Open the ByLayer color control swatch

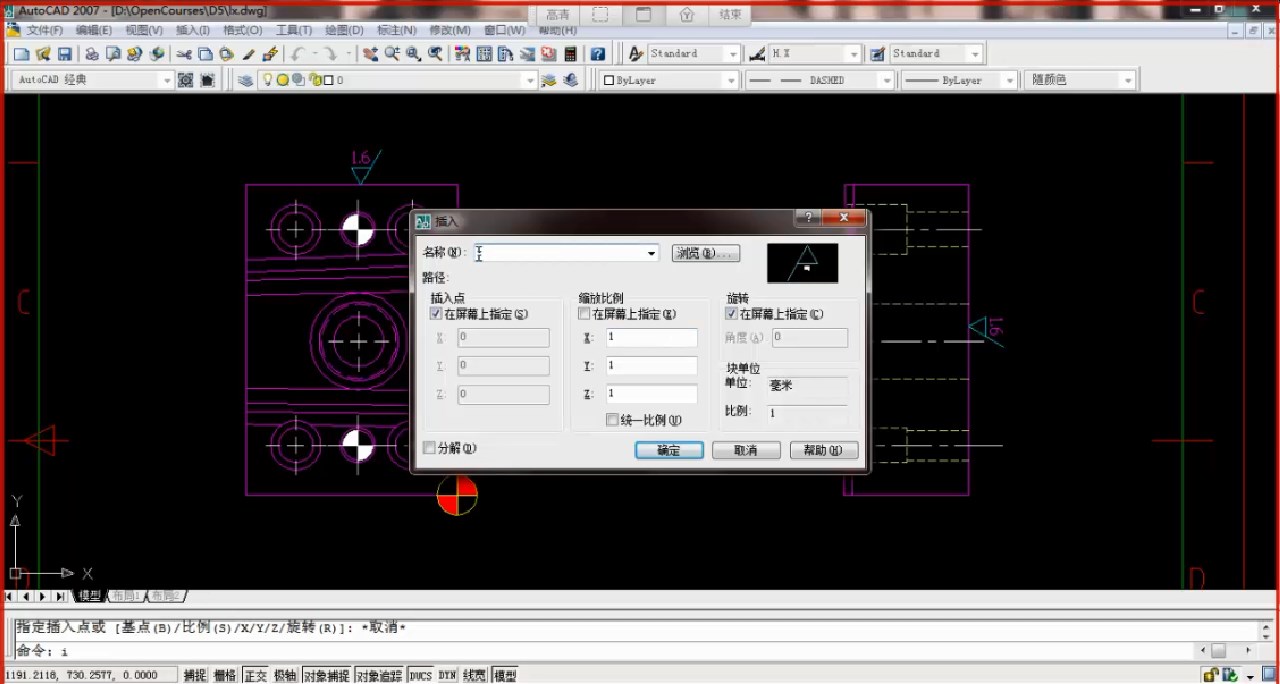tap(670, 80)
